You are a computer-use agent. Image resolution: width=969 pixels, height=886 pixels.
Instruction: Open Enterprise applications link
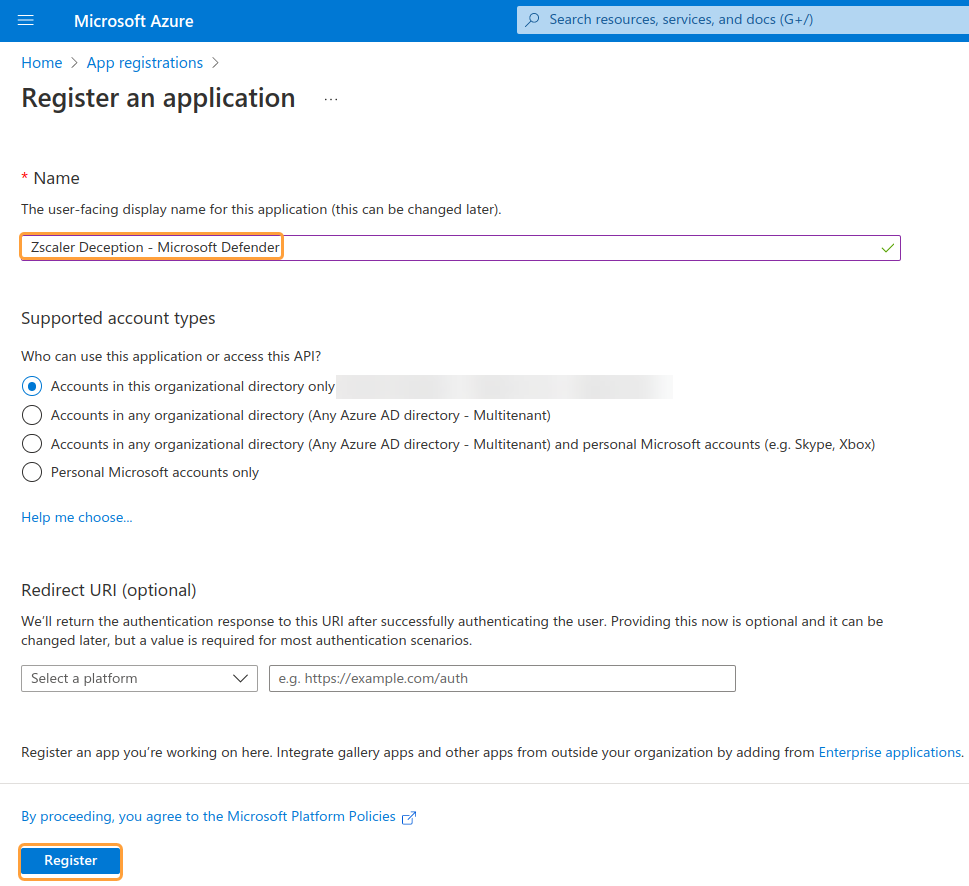coord(889,752)
